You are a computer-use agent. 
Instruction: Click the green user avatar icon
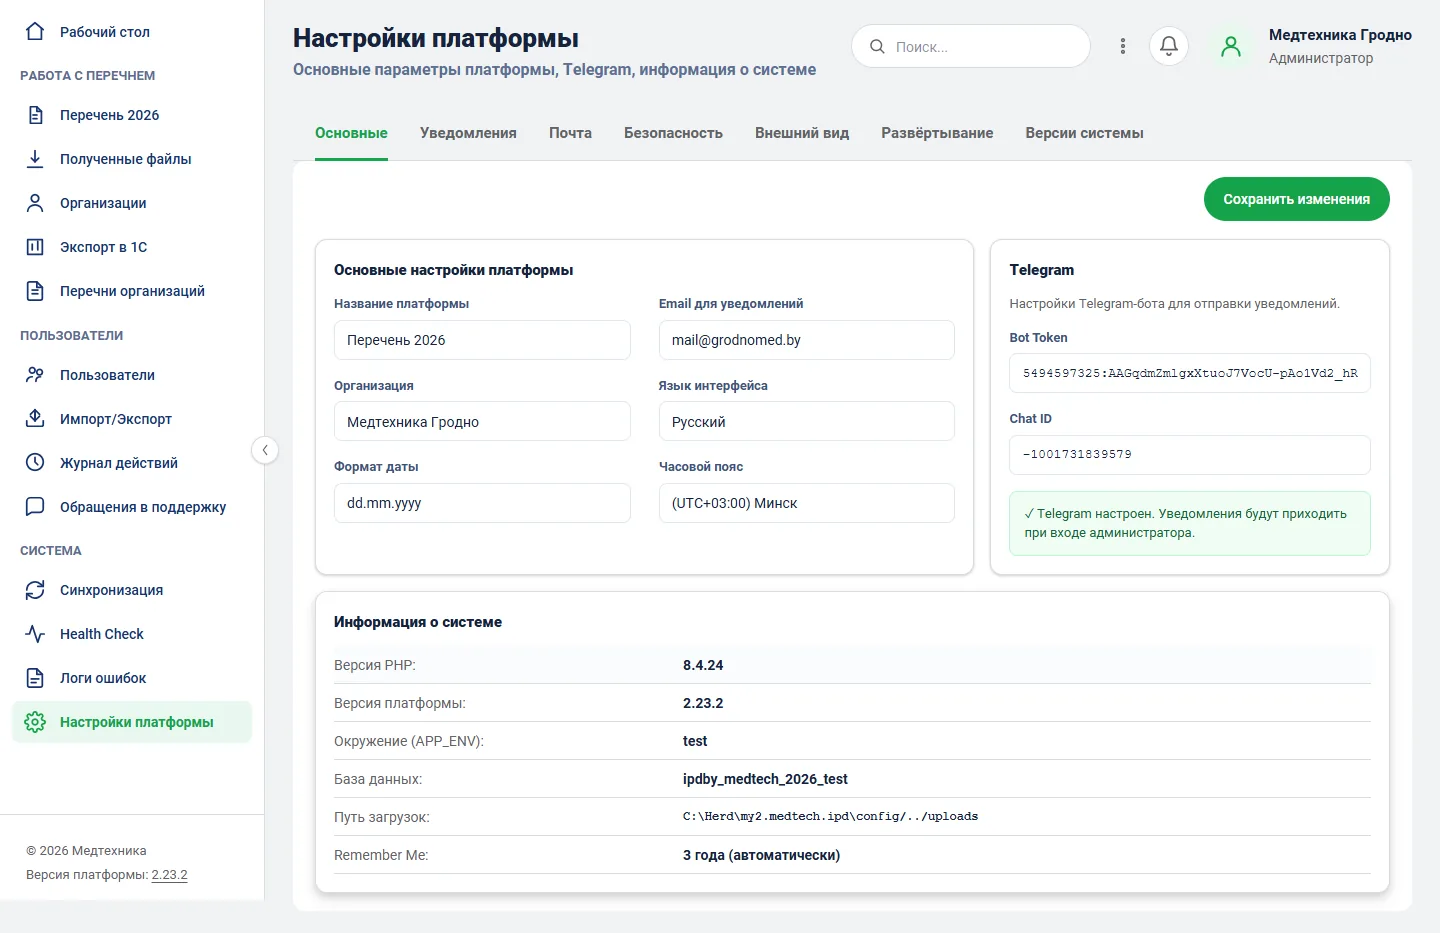coord(1231,46)
